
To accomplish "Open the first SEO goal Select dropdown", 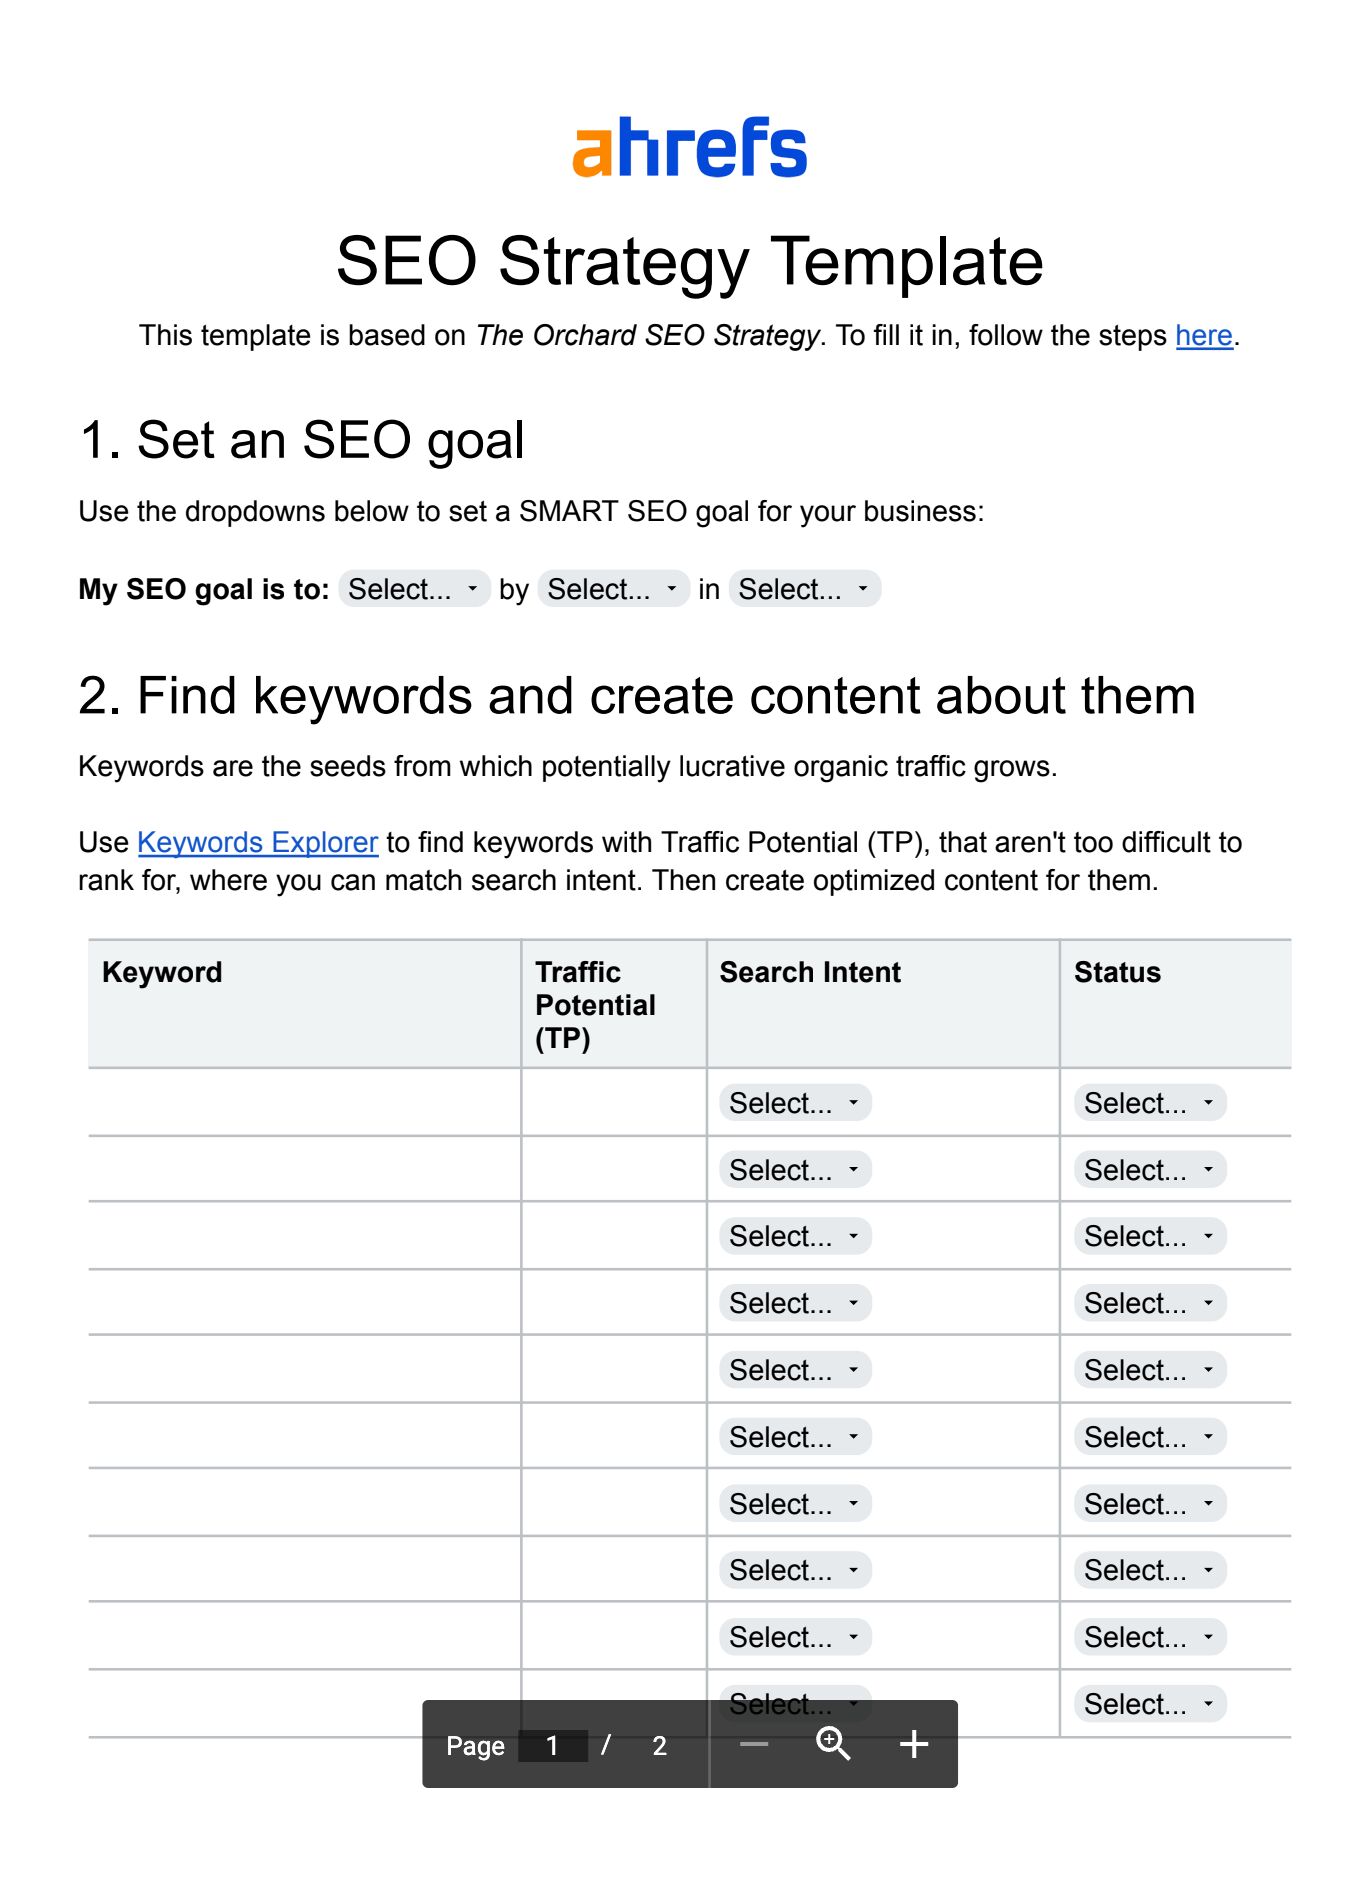I will click(413, 589).
